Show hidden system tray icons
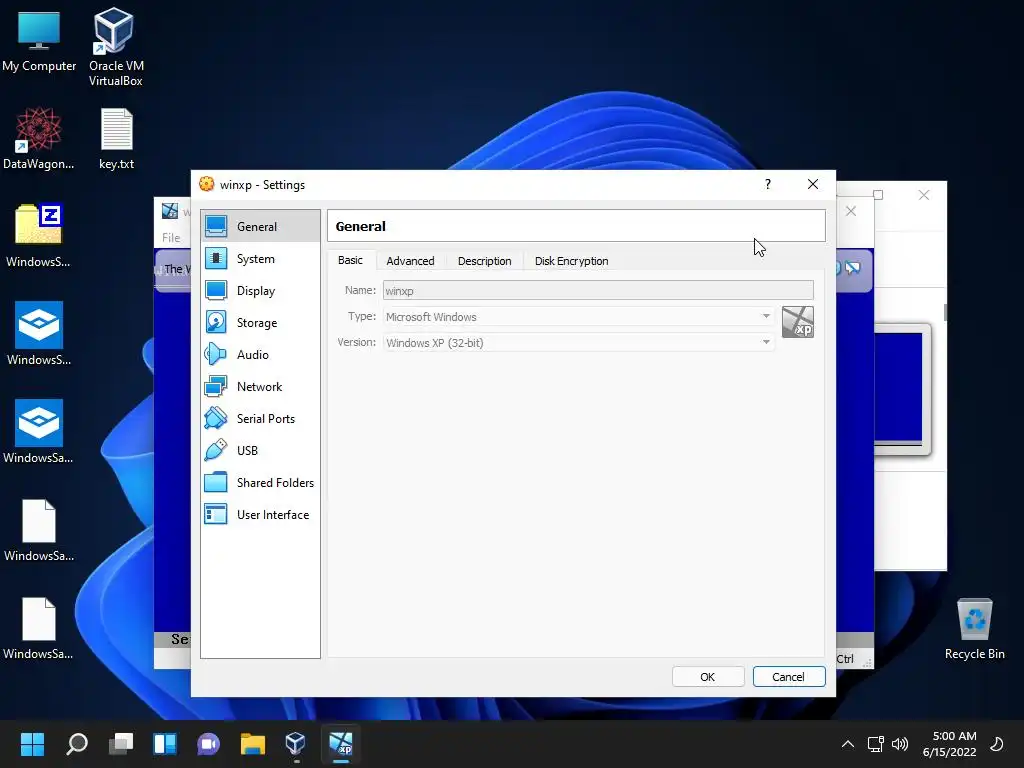 click(x=848, y=744)
